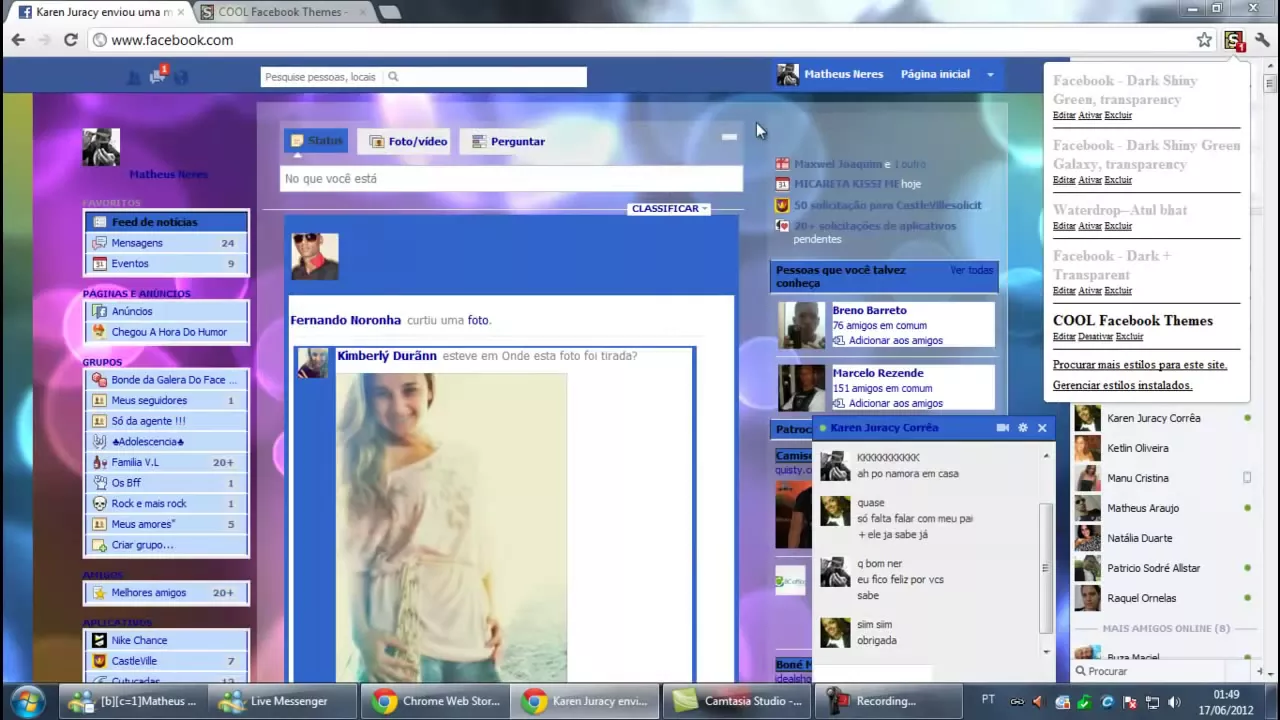Activate Waterdrop–Atul bhat style

click(1090, 227)
